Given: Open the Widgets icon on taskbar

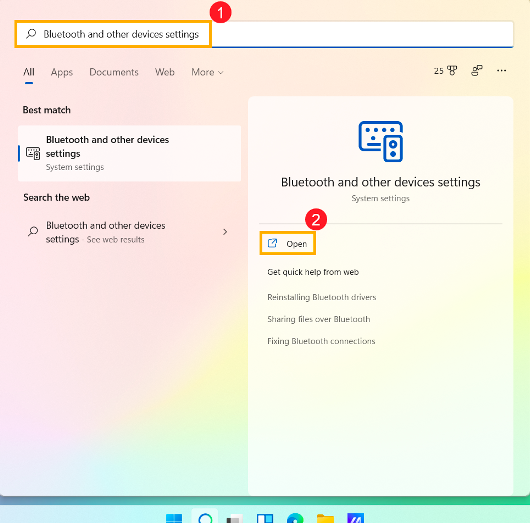Looking at the screenshot, I should tap(265, 518).
